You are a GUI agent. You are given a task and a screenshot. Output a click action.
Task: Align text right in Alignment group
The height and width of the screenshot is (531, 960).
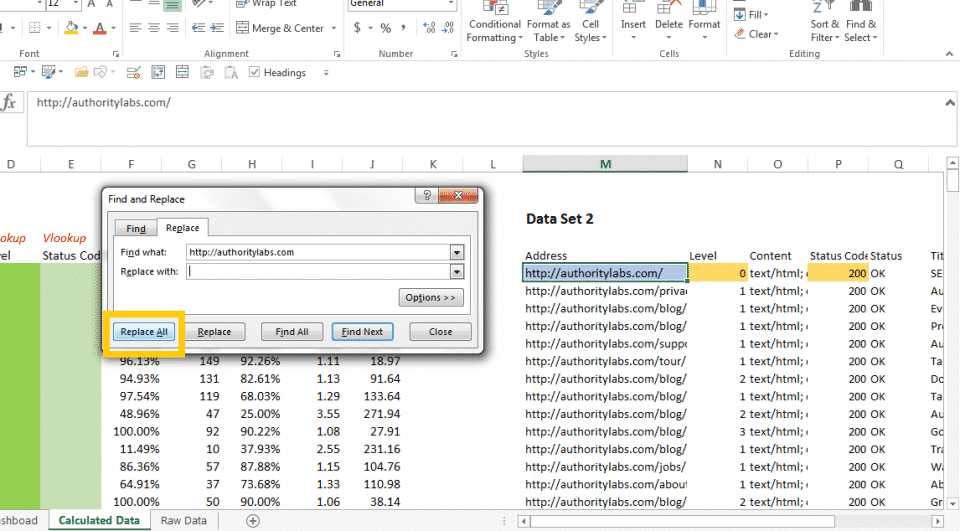click(173, 28)
